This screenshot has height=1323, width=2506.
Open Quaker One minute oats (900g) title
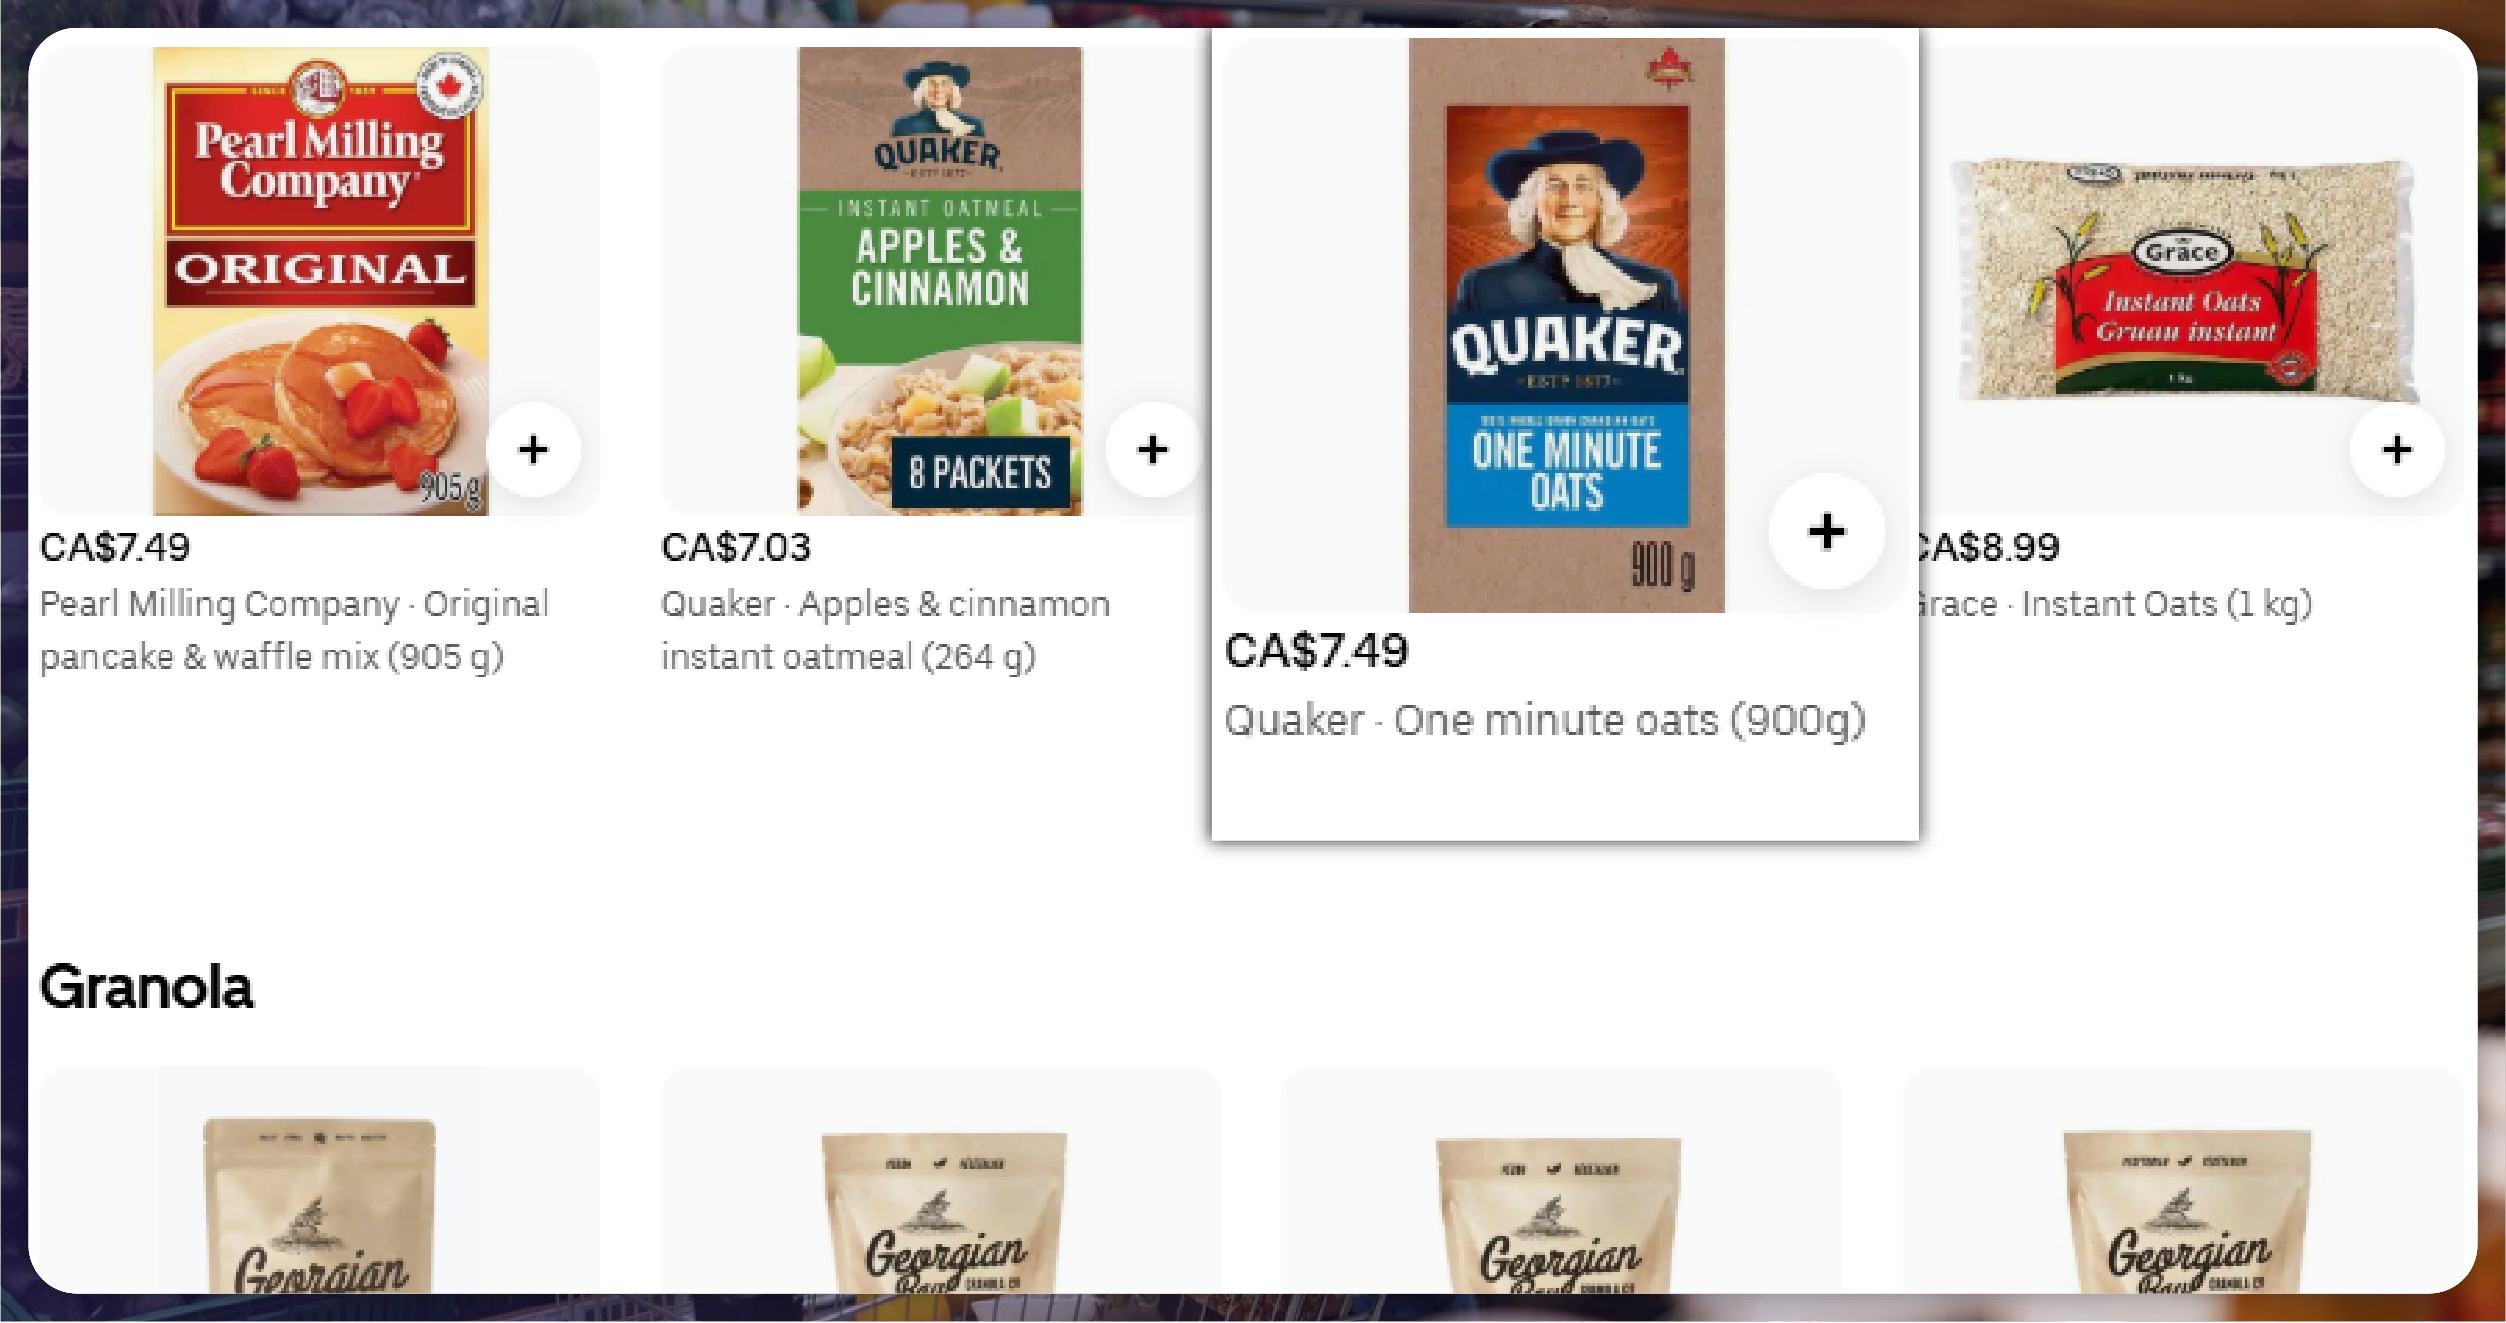1545,720
